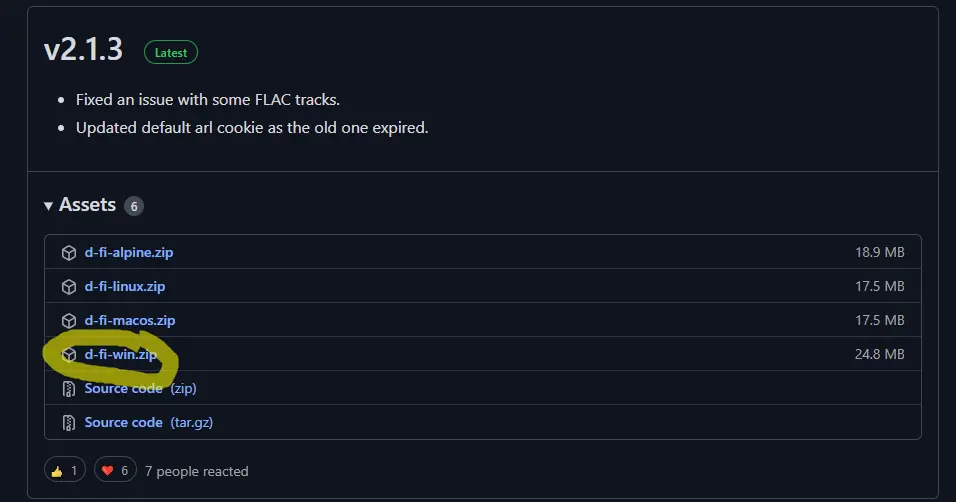Click the '7 people reacted' text

pos(197,471)
